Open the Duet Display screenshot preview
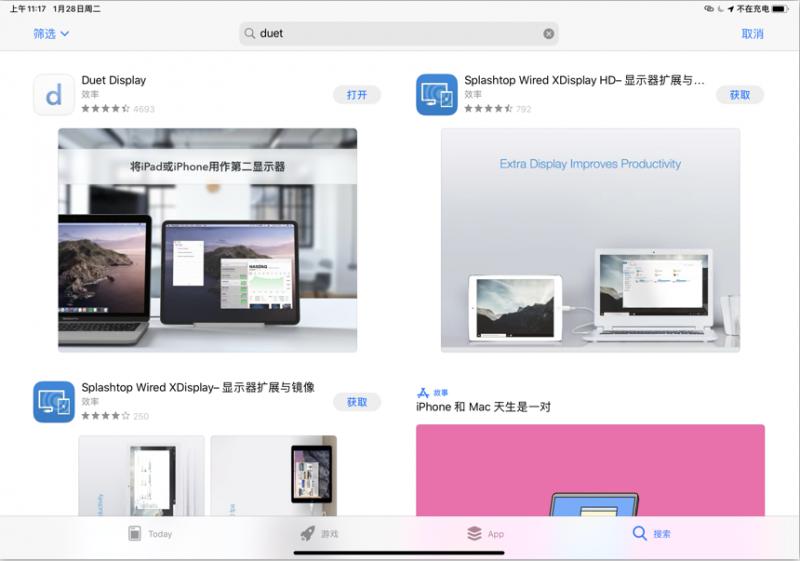 [x=208, y=240]
